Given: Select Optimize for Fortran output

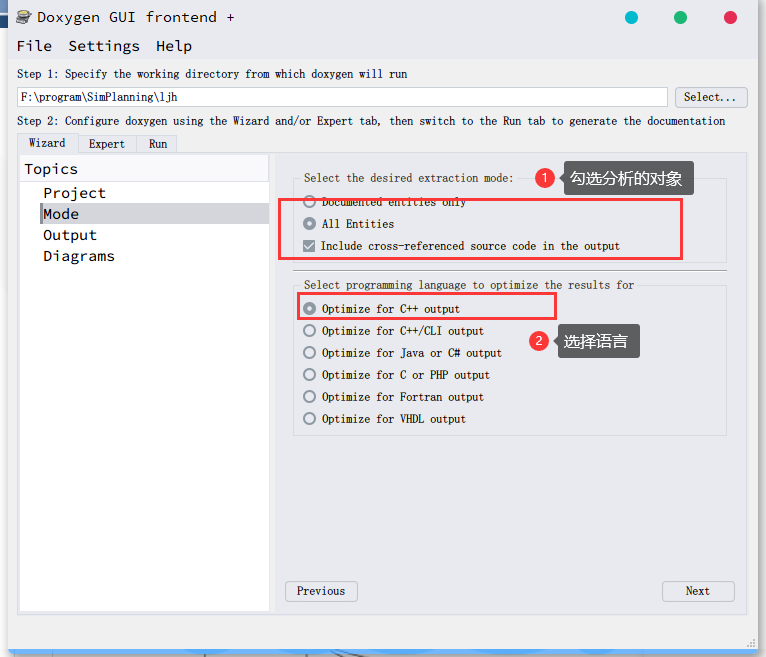Looking at the screenshot, I should coord(309,397).
